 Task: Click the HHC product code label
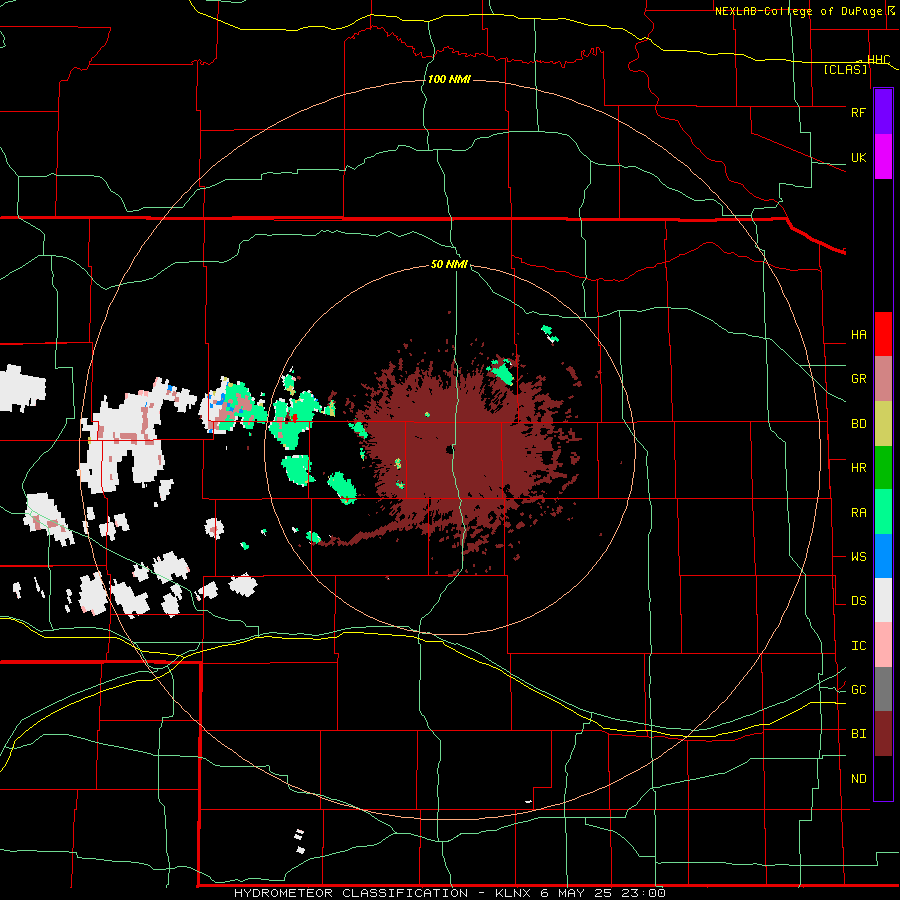(878, 60)
